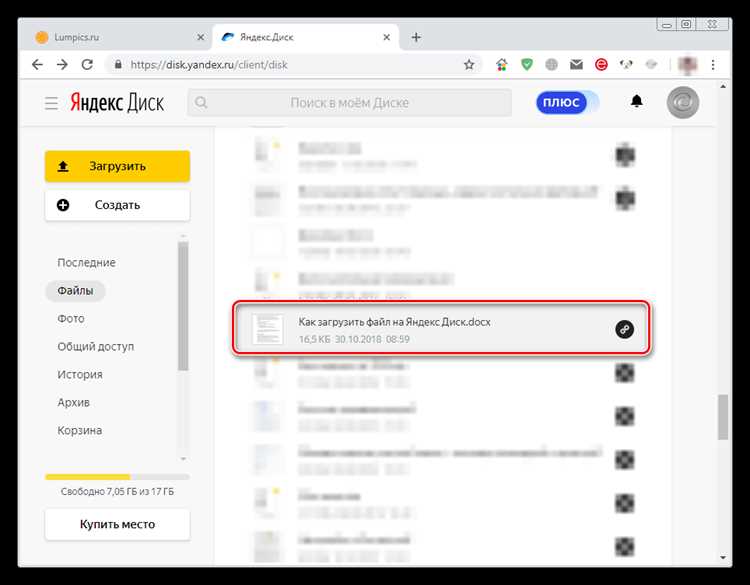Open the hamburger menu beside Яндекс Диск logo

(51, 103)
